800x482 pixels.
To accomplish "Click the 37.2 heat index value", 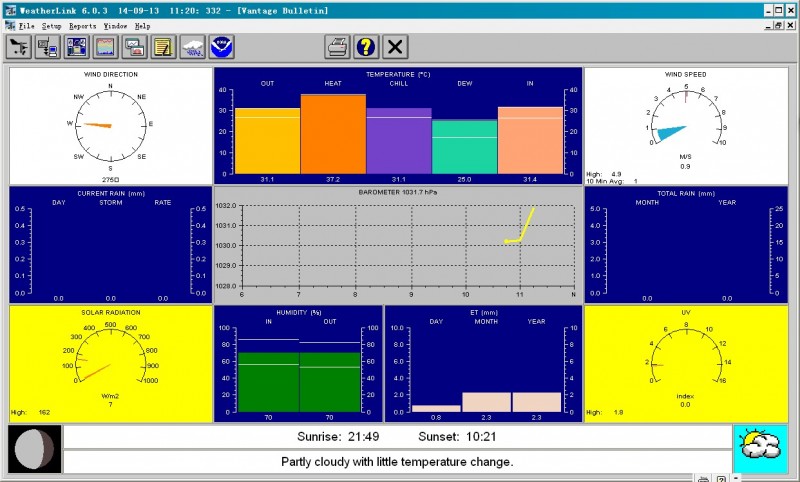I will [x=333, y=180].
